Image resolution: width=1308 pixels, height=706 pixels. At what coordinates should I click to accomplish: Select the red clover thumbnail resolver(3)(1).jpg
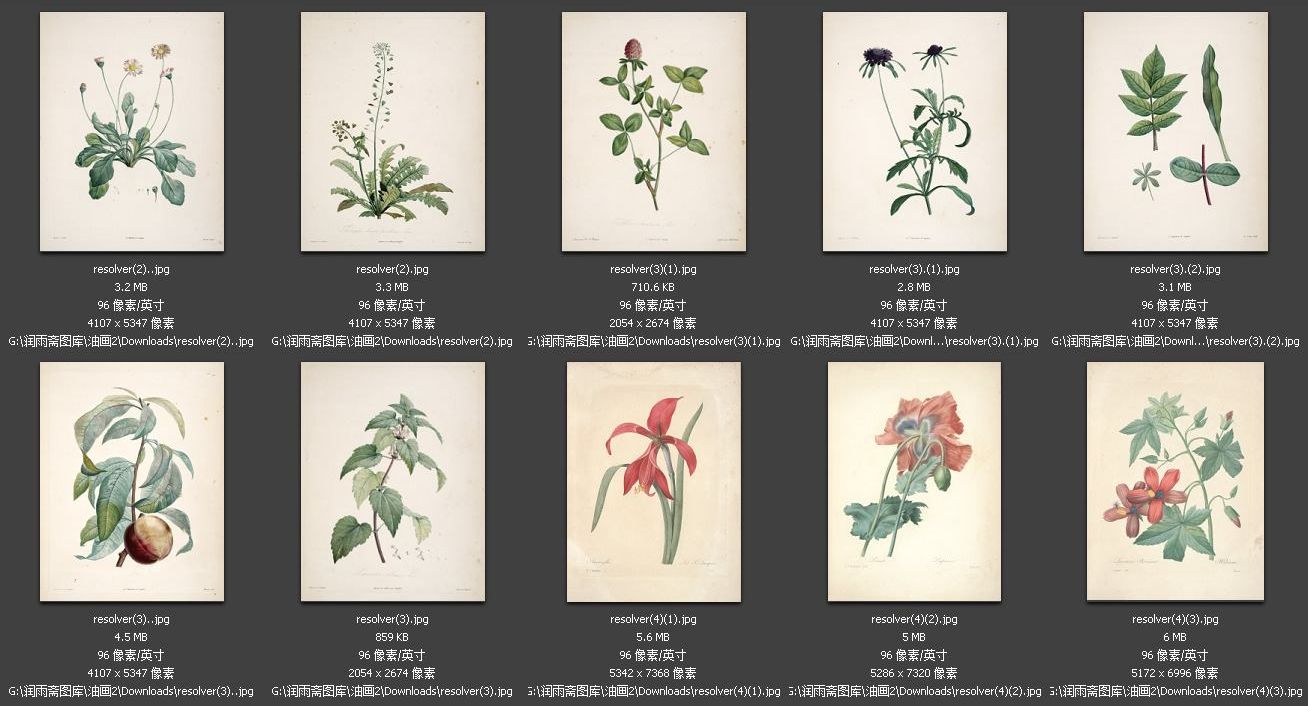click(654, 132)
